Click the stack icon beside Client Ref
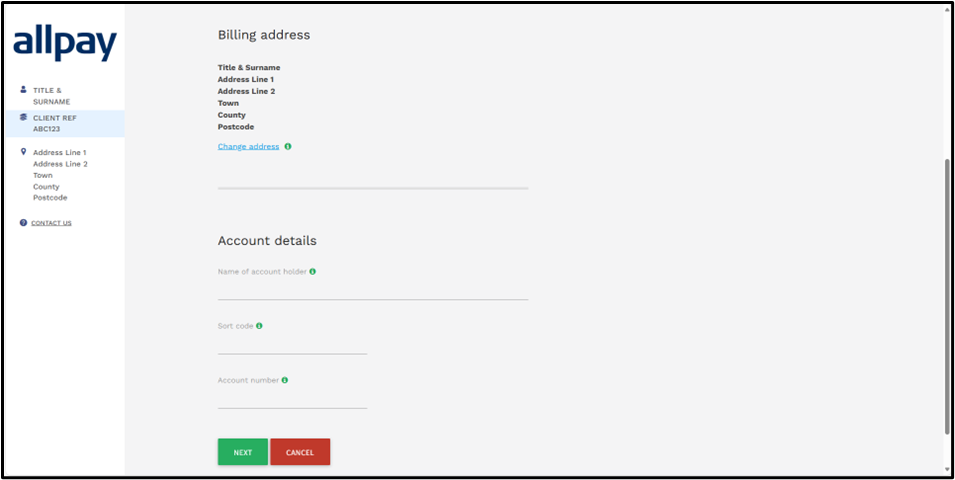The width and height of the screenshot is (955, 480). click(x=23, y=117)
